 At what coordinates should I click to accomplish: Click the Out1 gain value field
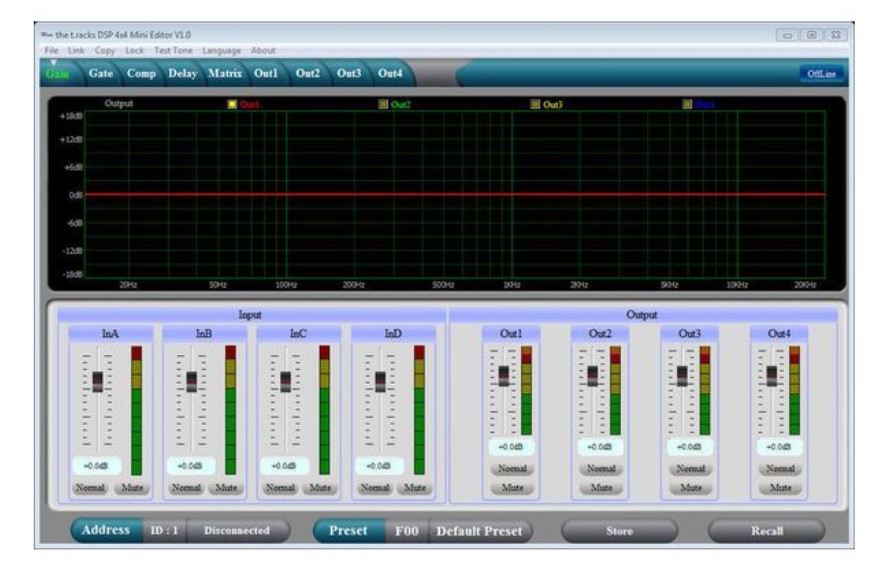[x=511, y=447]
